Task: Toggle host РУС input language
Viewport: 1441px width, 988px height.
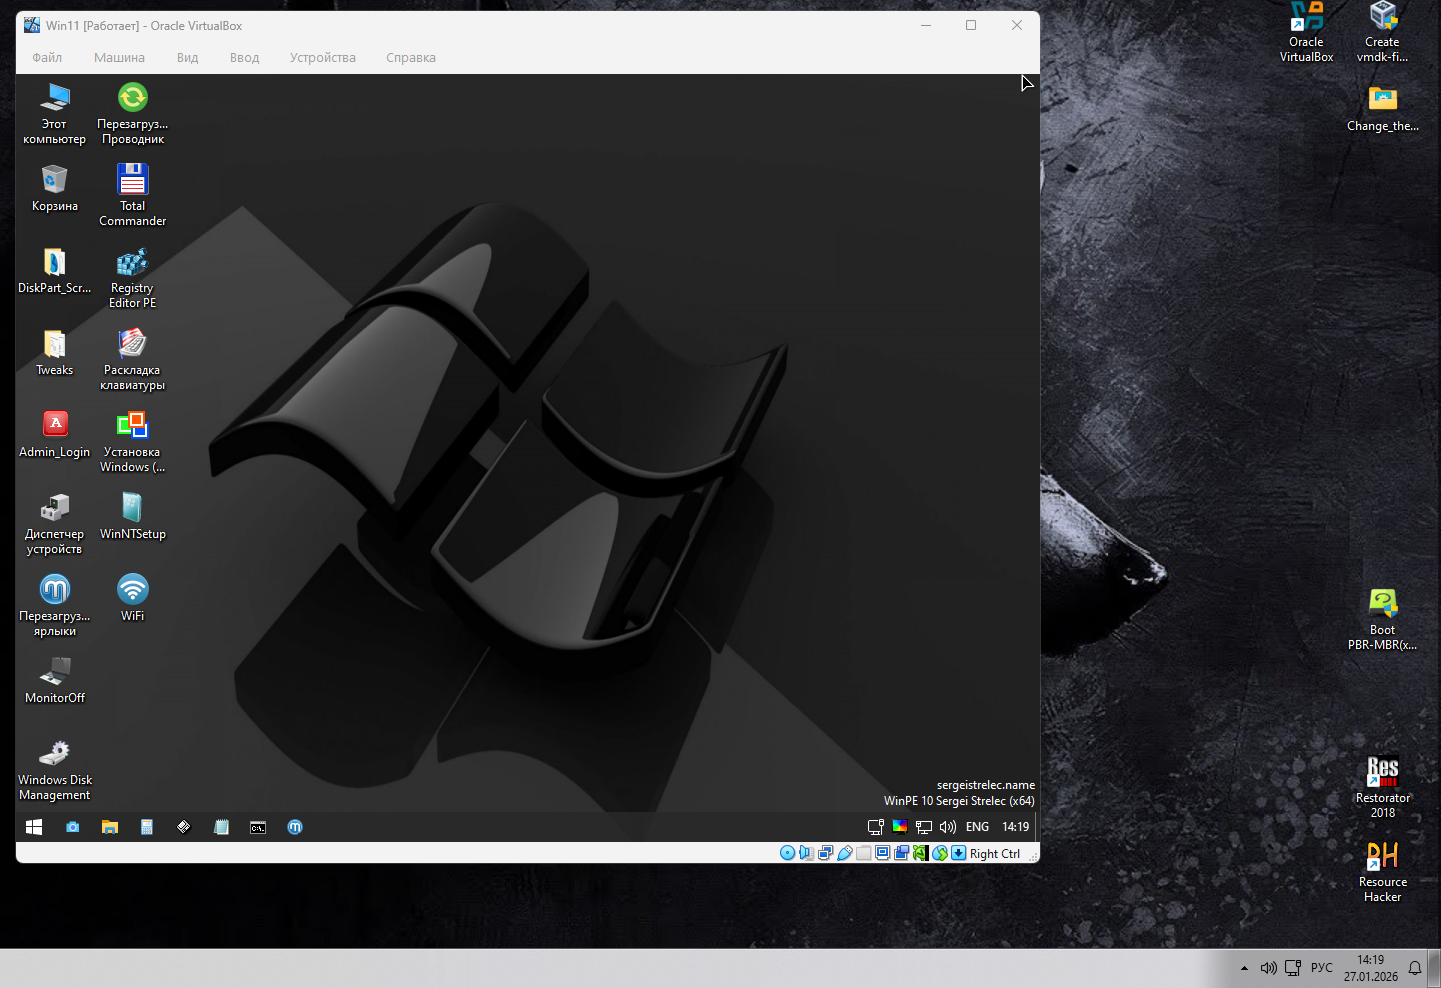Action: (x=1321, y=968)
